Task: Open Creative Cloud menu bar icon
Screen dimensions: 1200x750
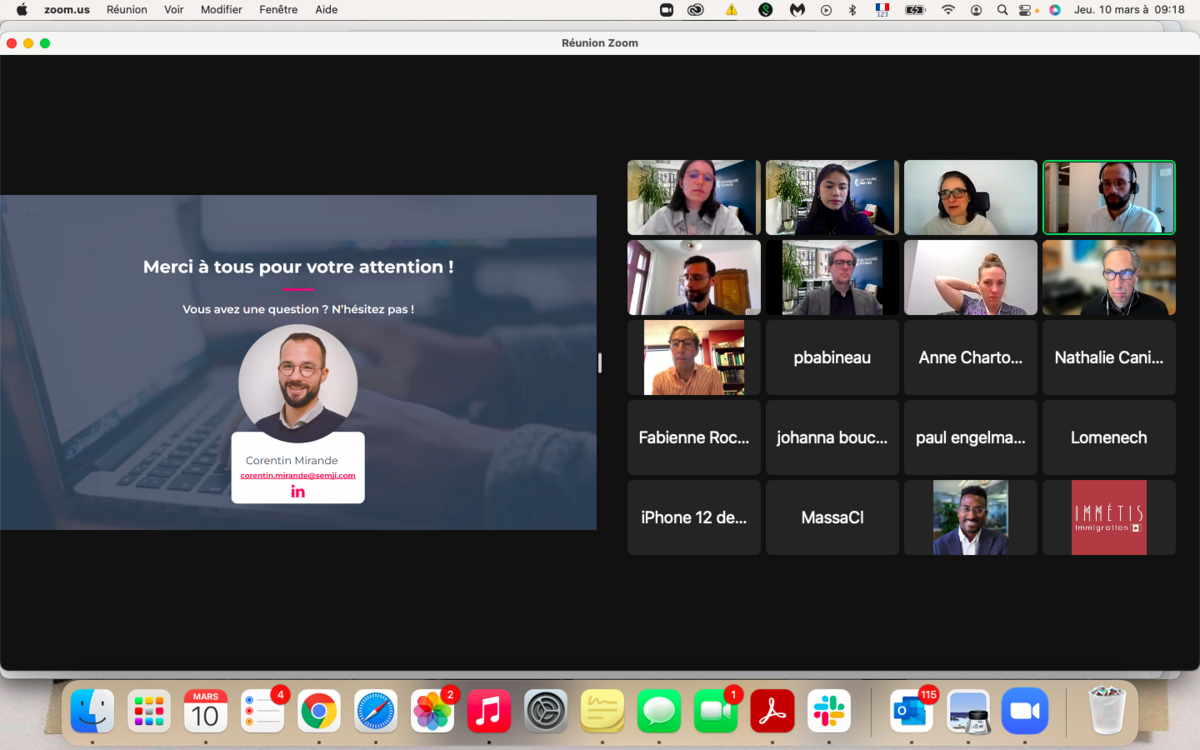Action: coord(696,10)
